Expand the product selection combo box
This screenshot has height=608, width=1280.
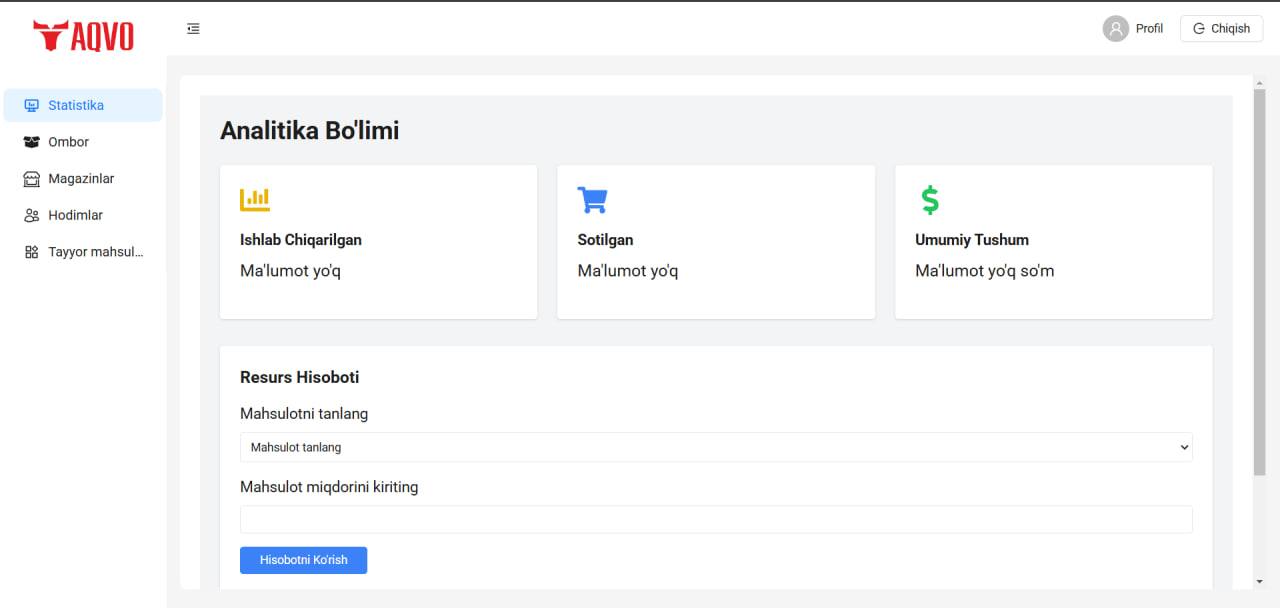point(716,447)
